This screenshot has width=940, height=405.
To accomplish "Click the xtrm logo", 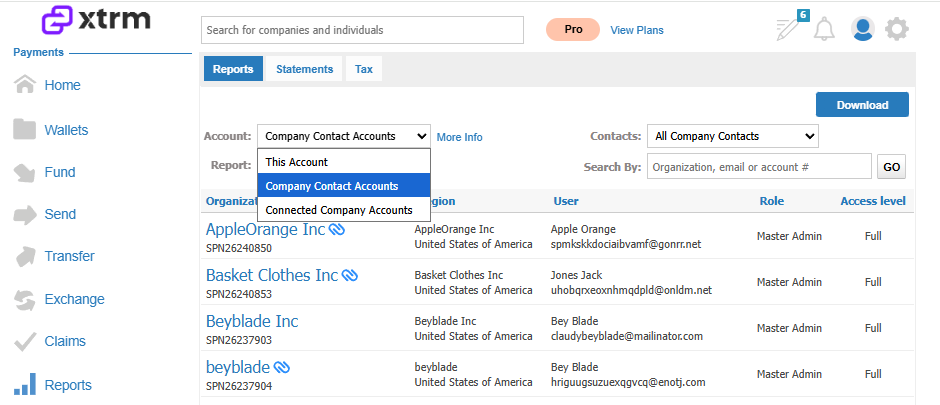I will coord(96,20).
